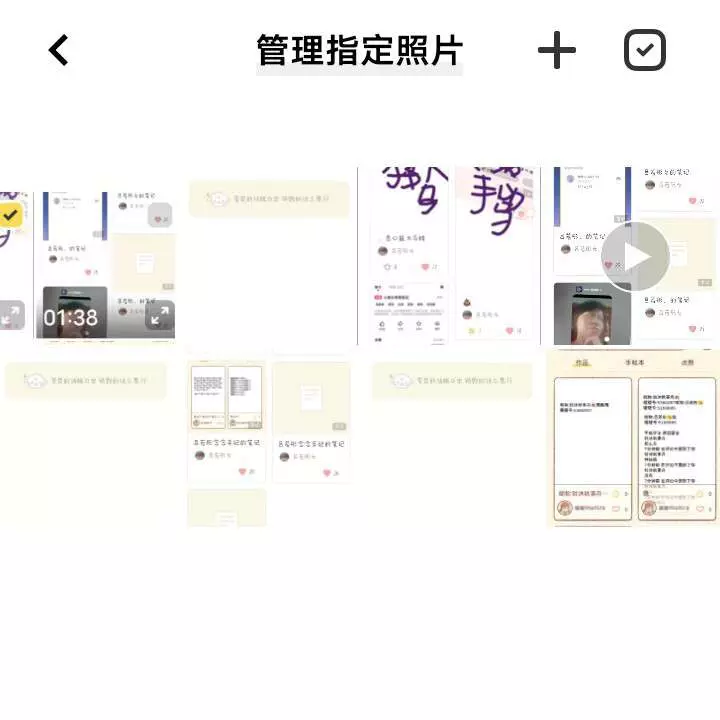Tap the gray heart badge above the video
The width and height of the screenshot is (720, 720).
(160, 215)
